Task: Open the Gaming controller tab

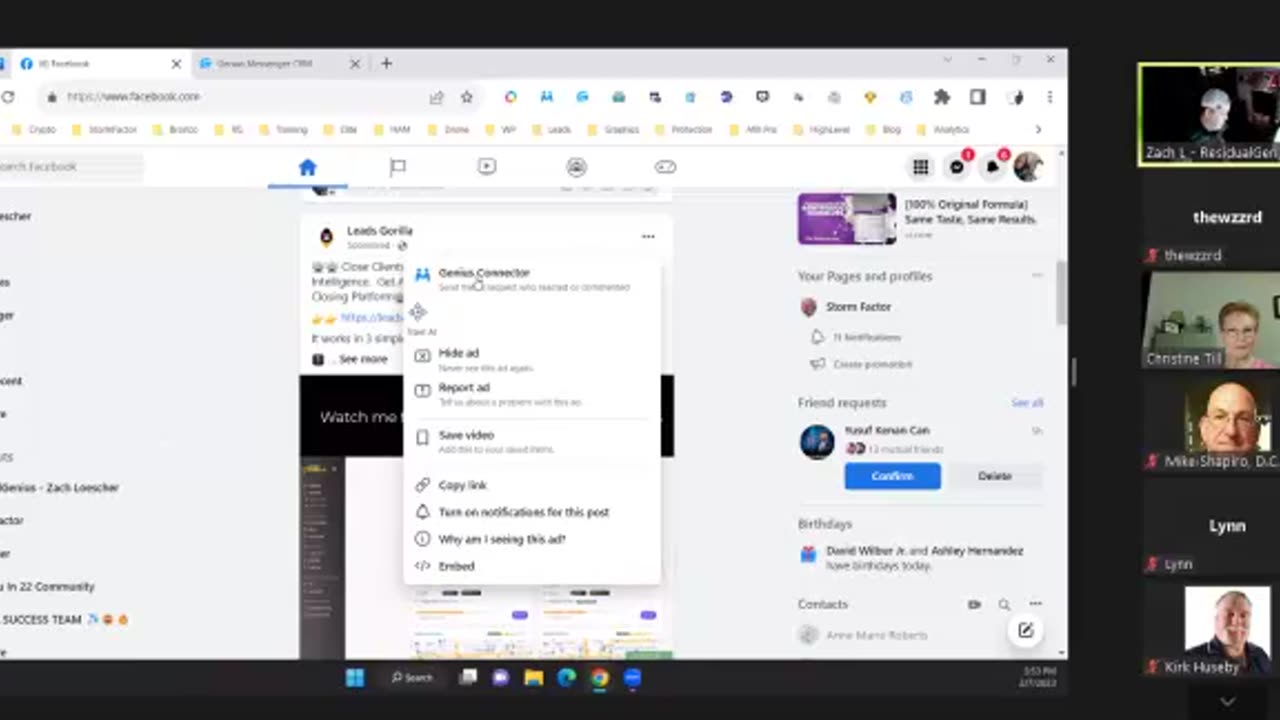Action: tap(665, 167)
